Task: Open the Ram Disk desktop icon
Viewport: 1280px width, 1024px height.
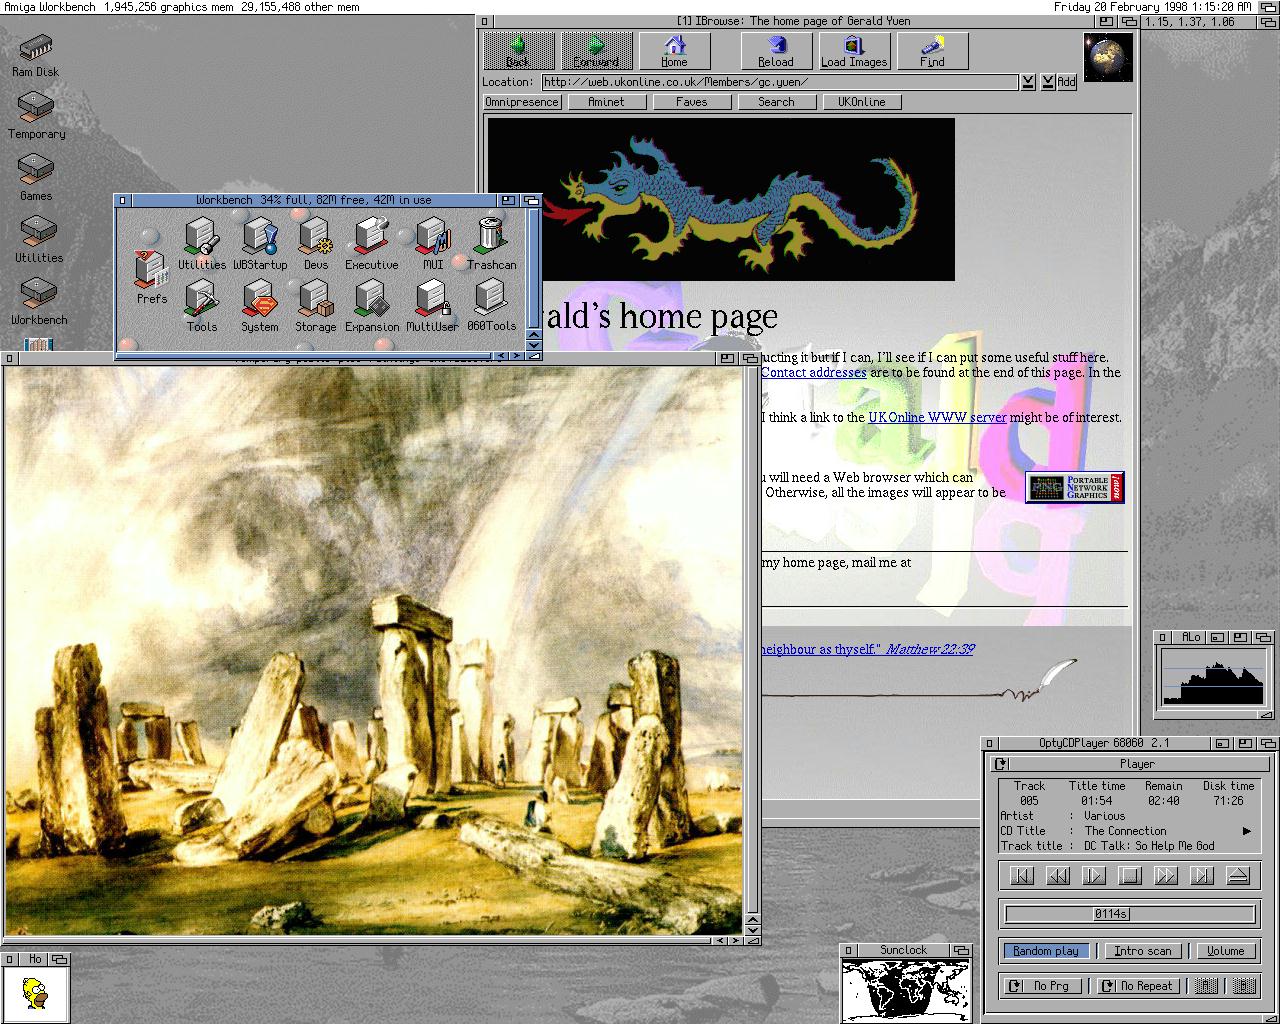Action: click(x=36, y=55)
